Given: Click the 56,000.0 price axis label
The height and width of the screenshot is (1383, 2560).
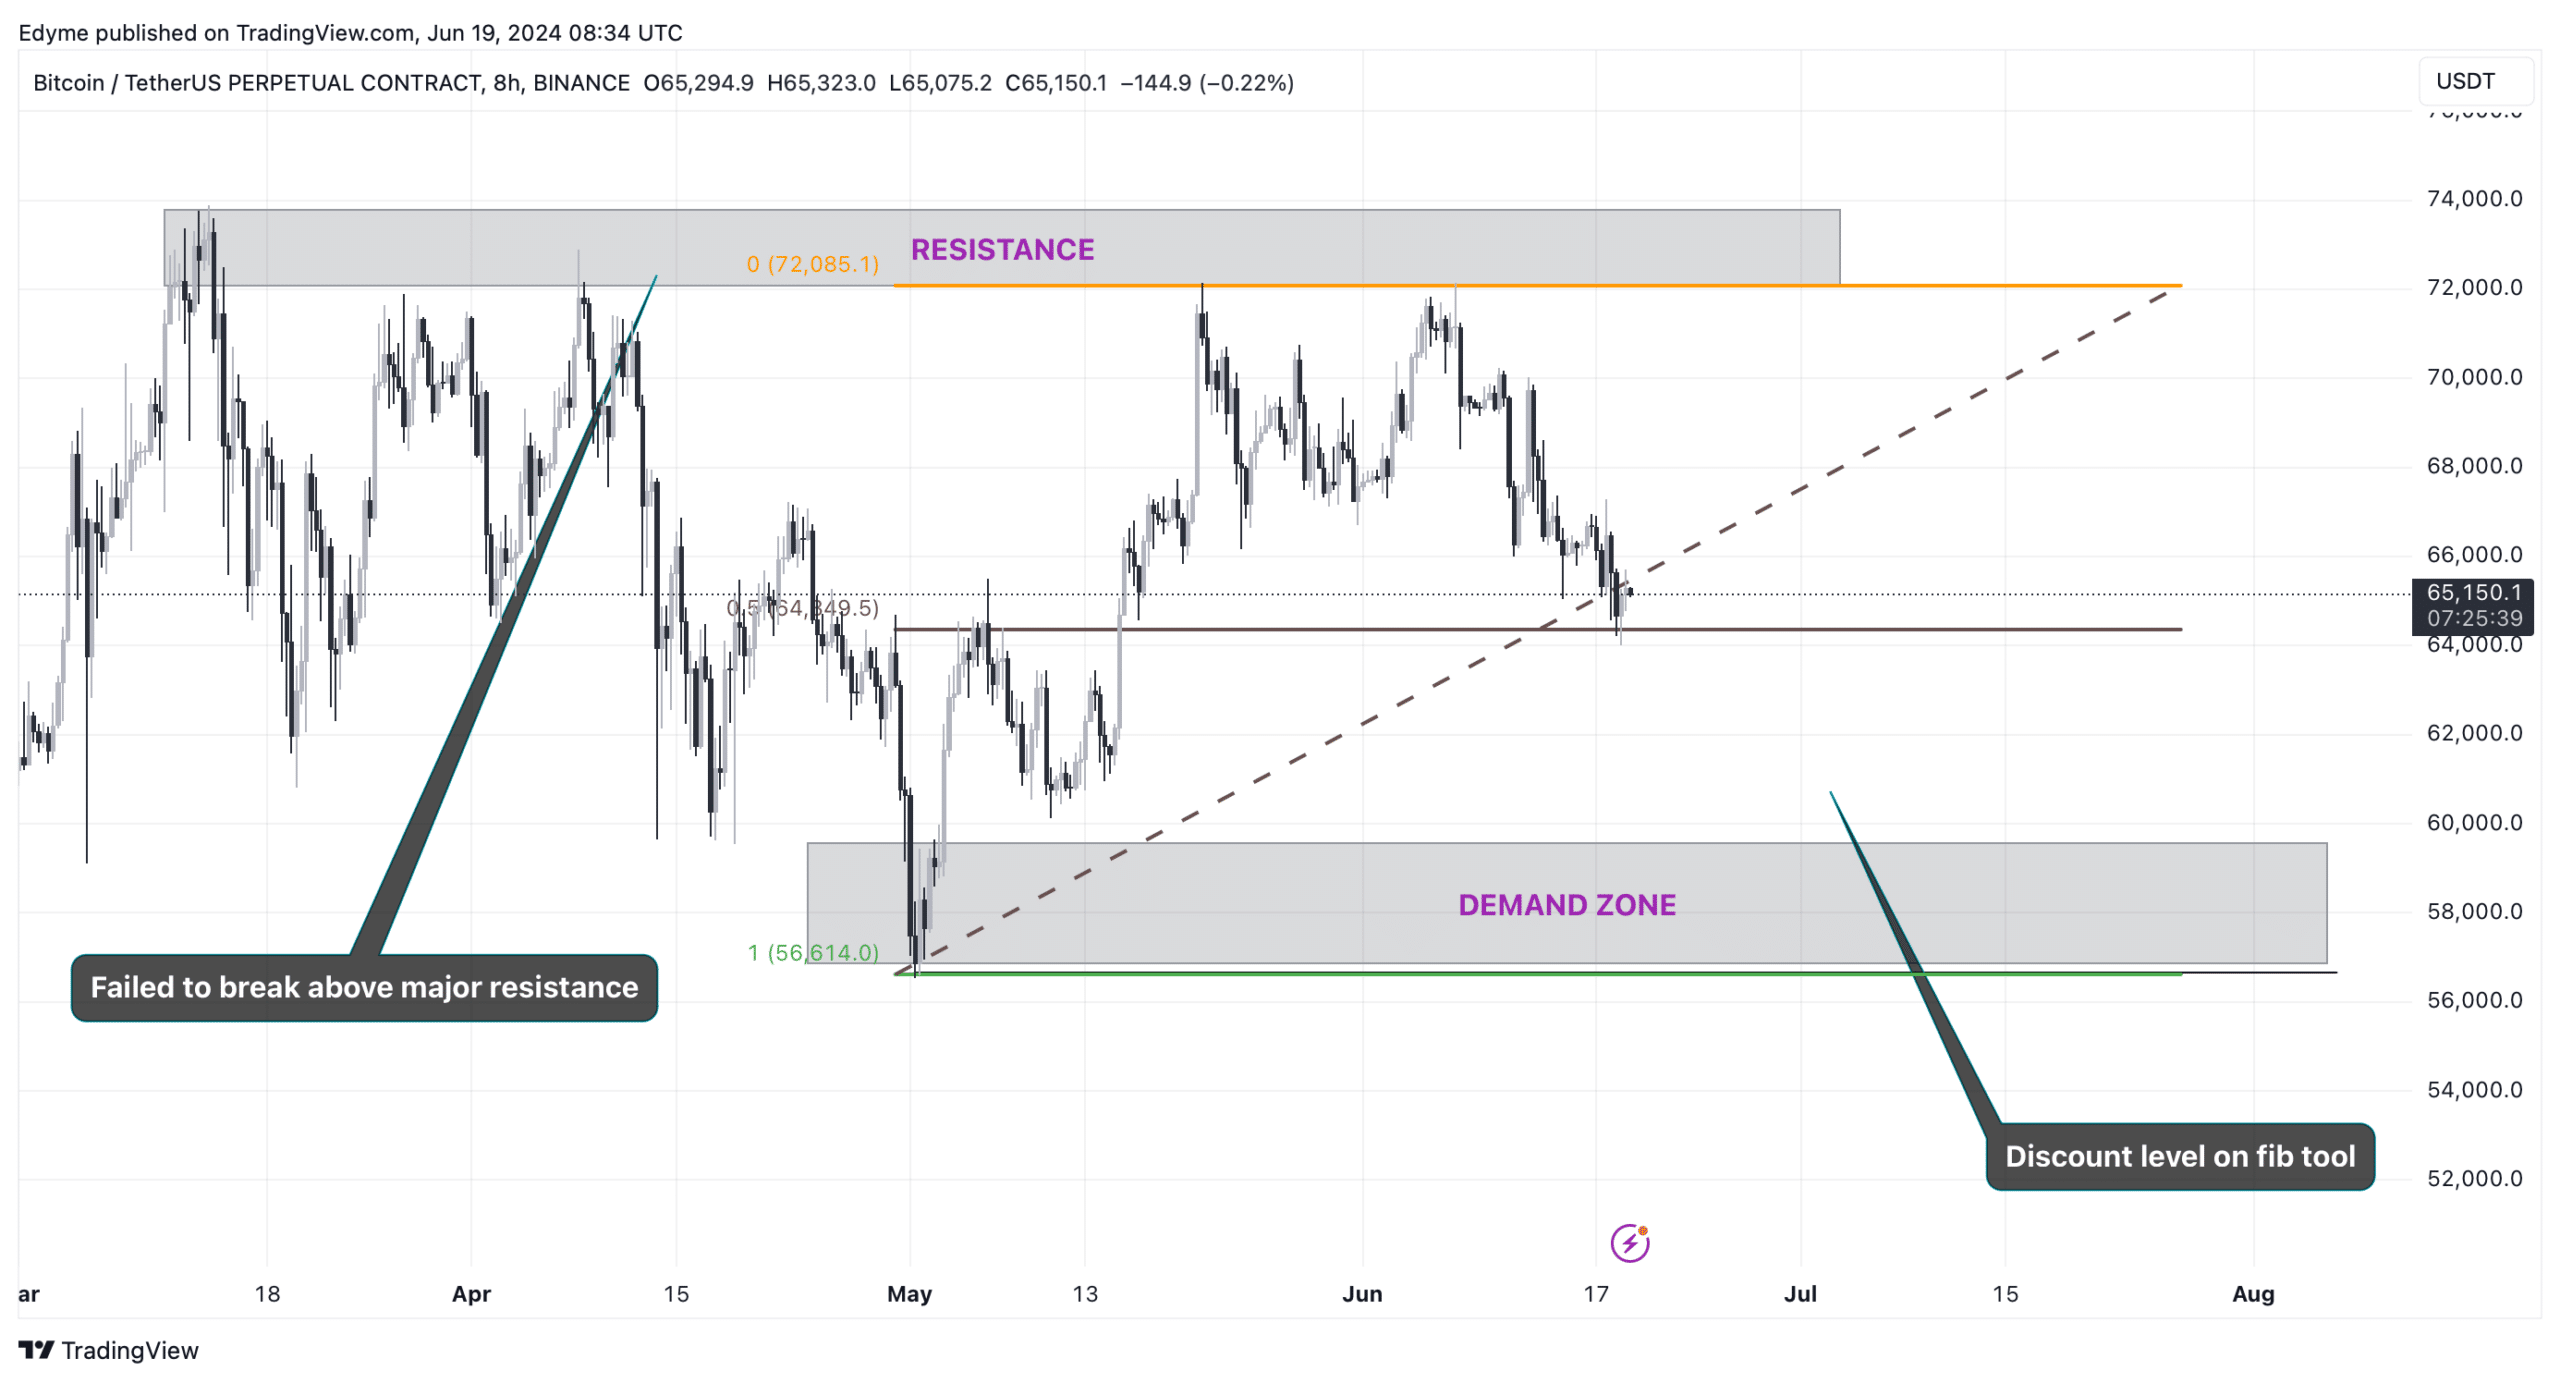Looking at the screenshot, I should (x=2474, y=1000).
